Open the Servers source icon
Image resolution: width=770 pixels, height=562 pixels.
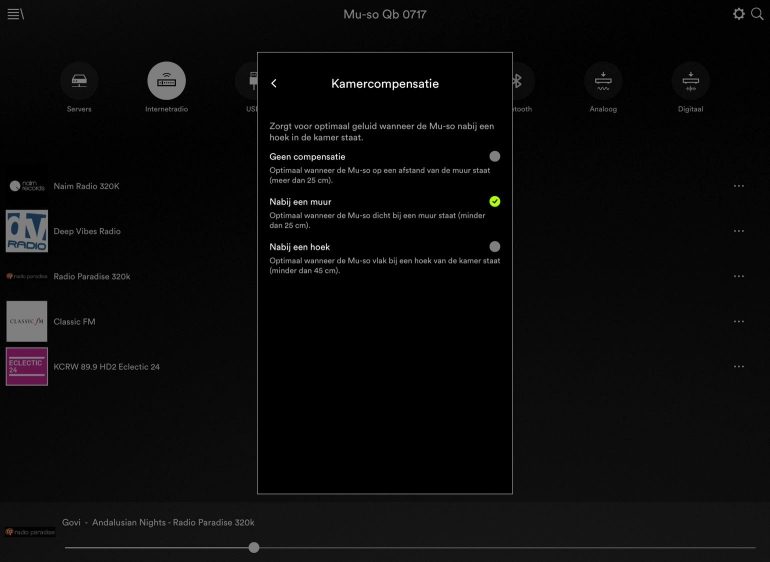point(79,81)
